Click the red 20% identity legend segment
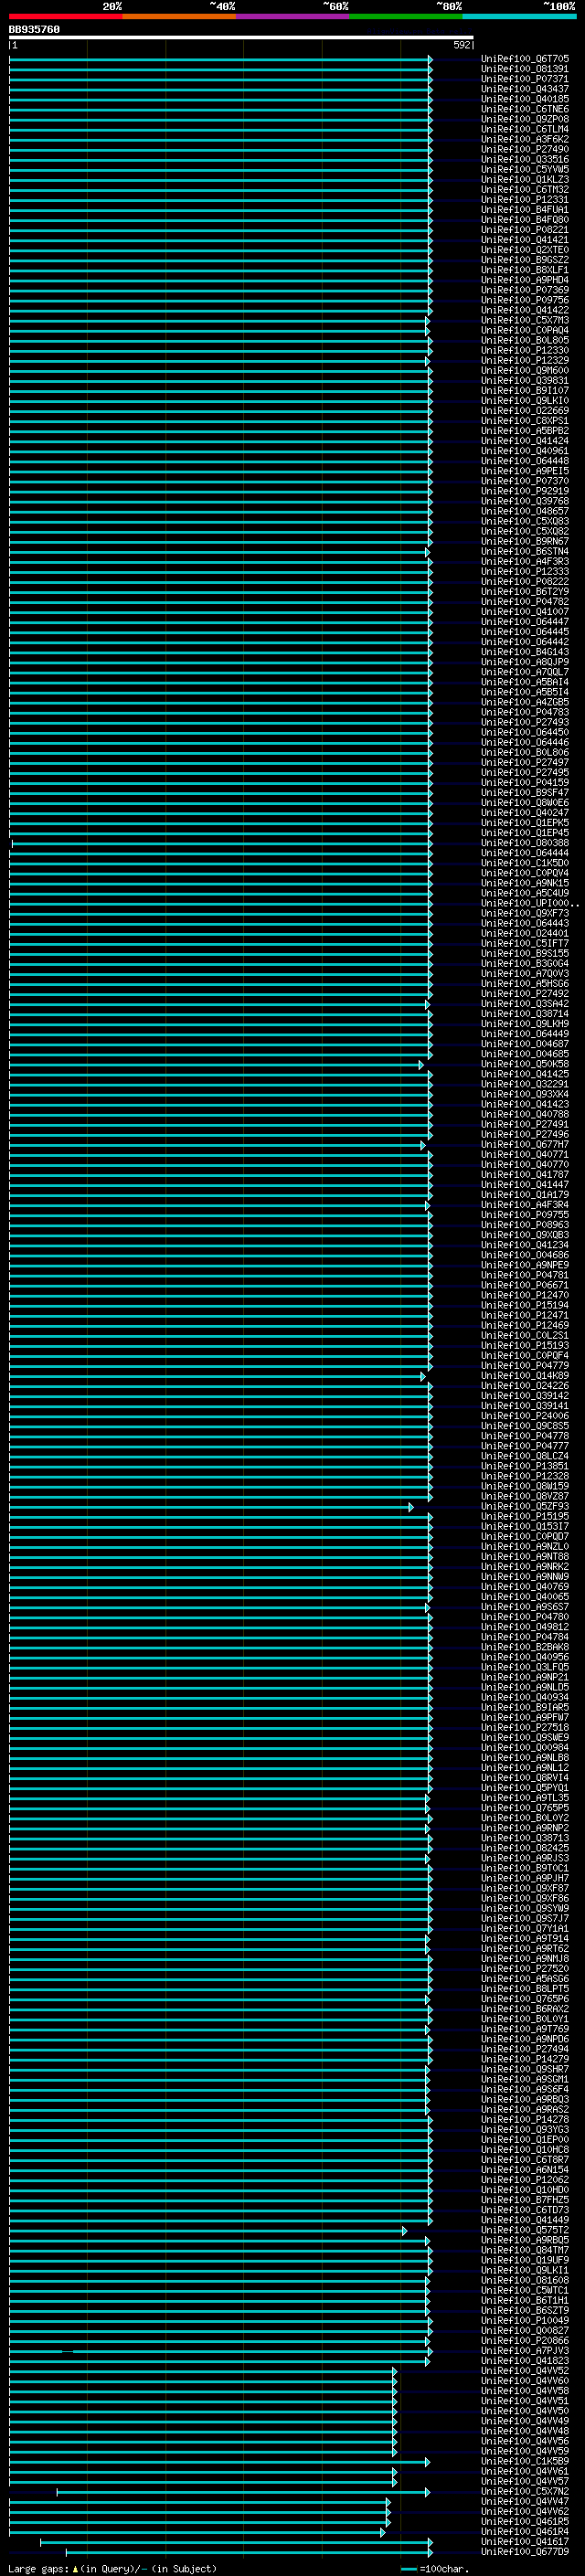 (x=65, y=16)
